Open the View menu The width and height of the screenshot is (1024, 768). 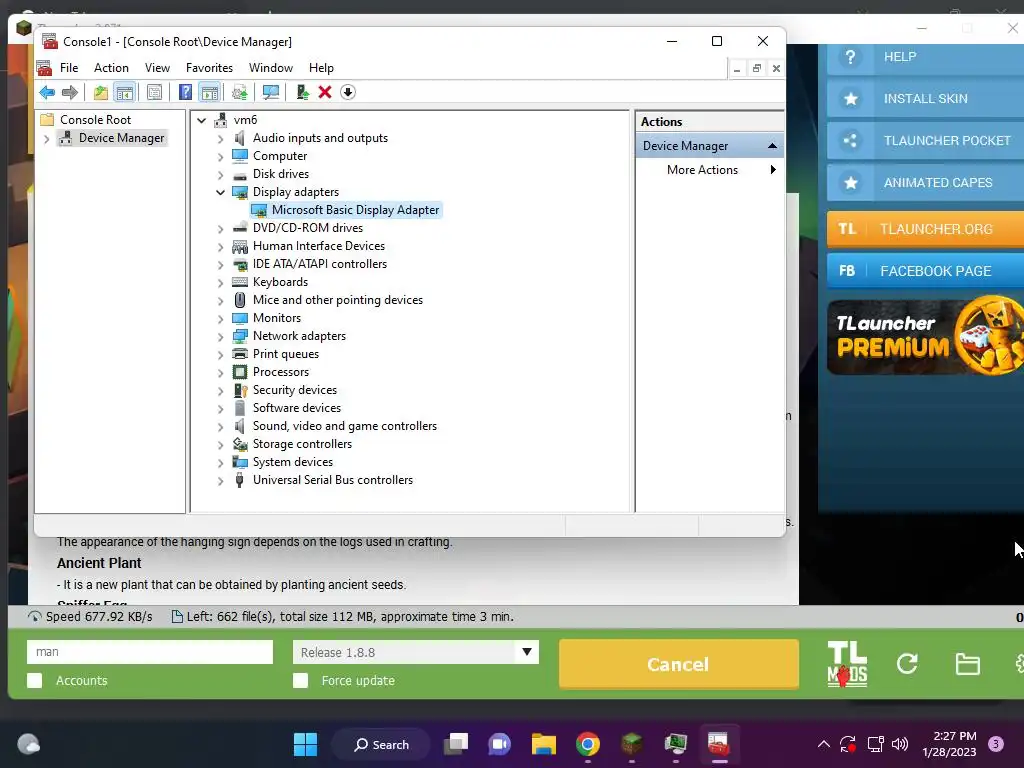157,68
